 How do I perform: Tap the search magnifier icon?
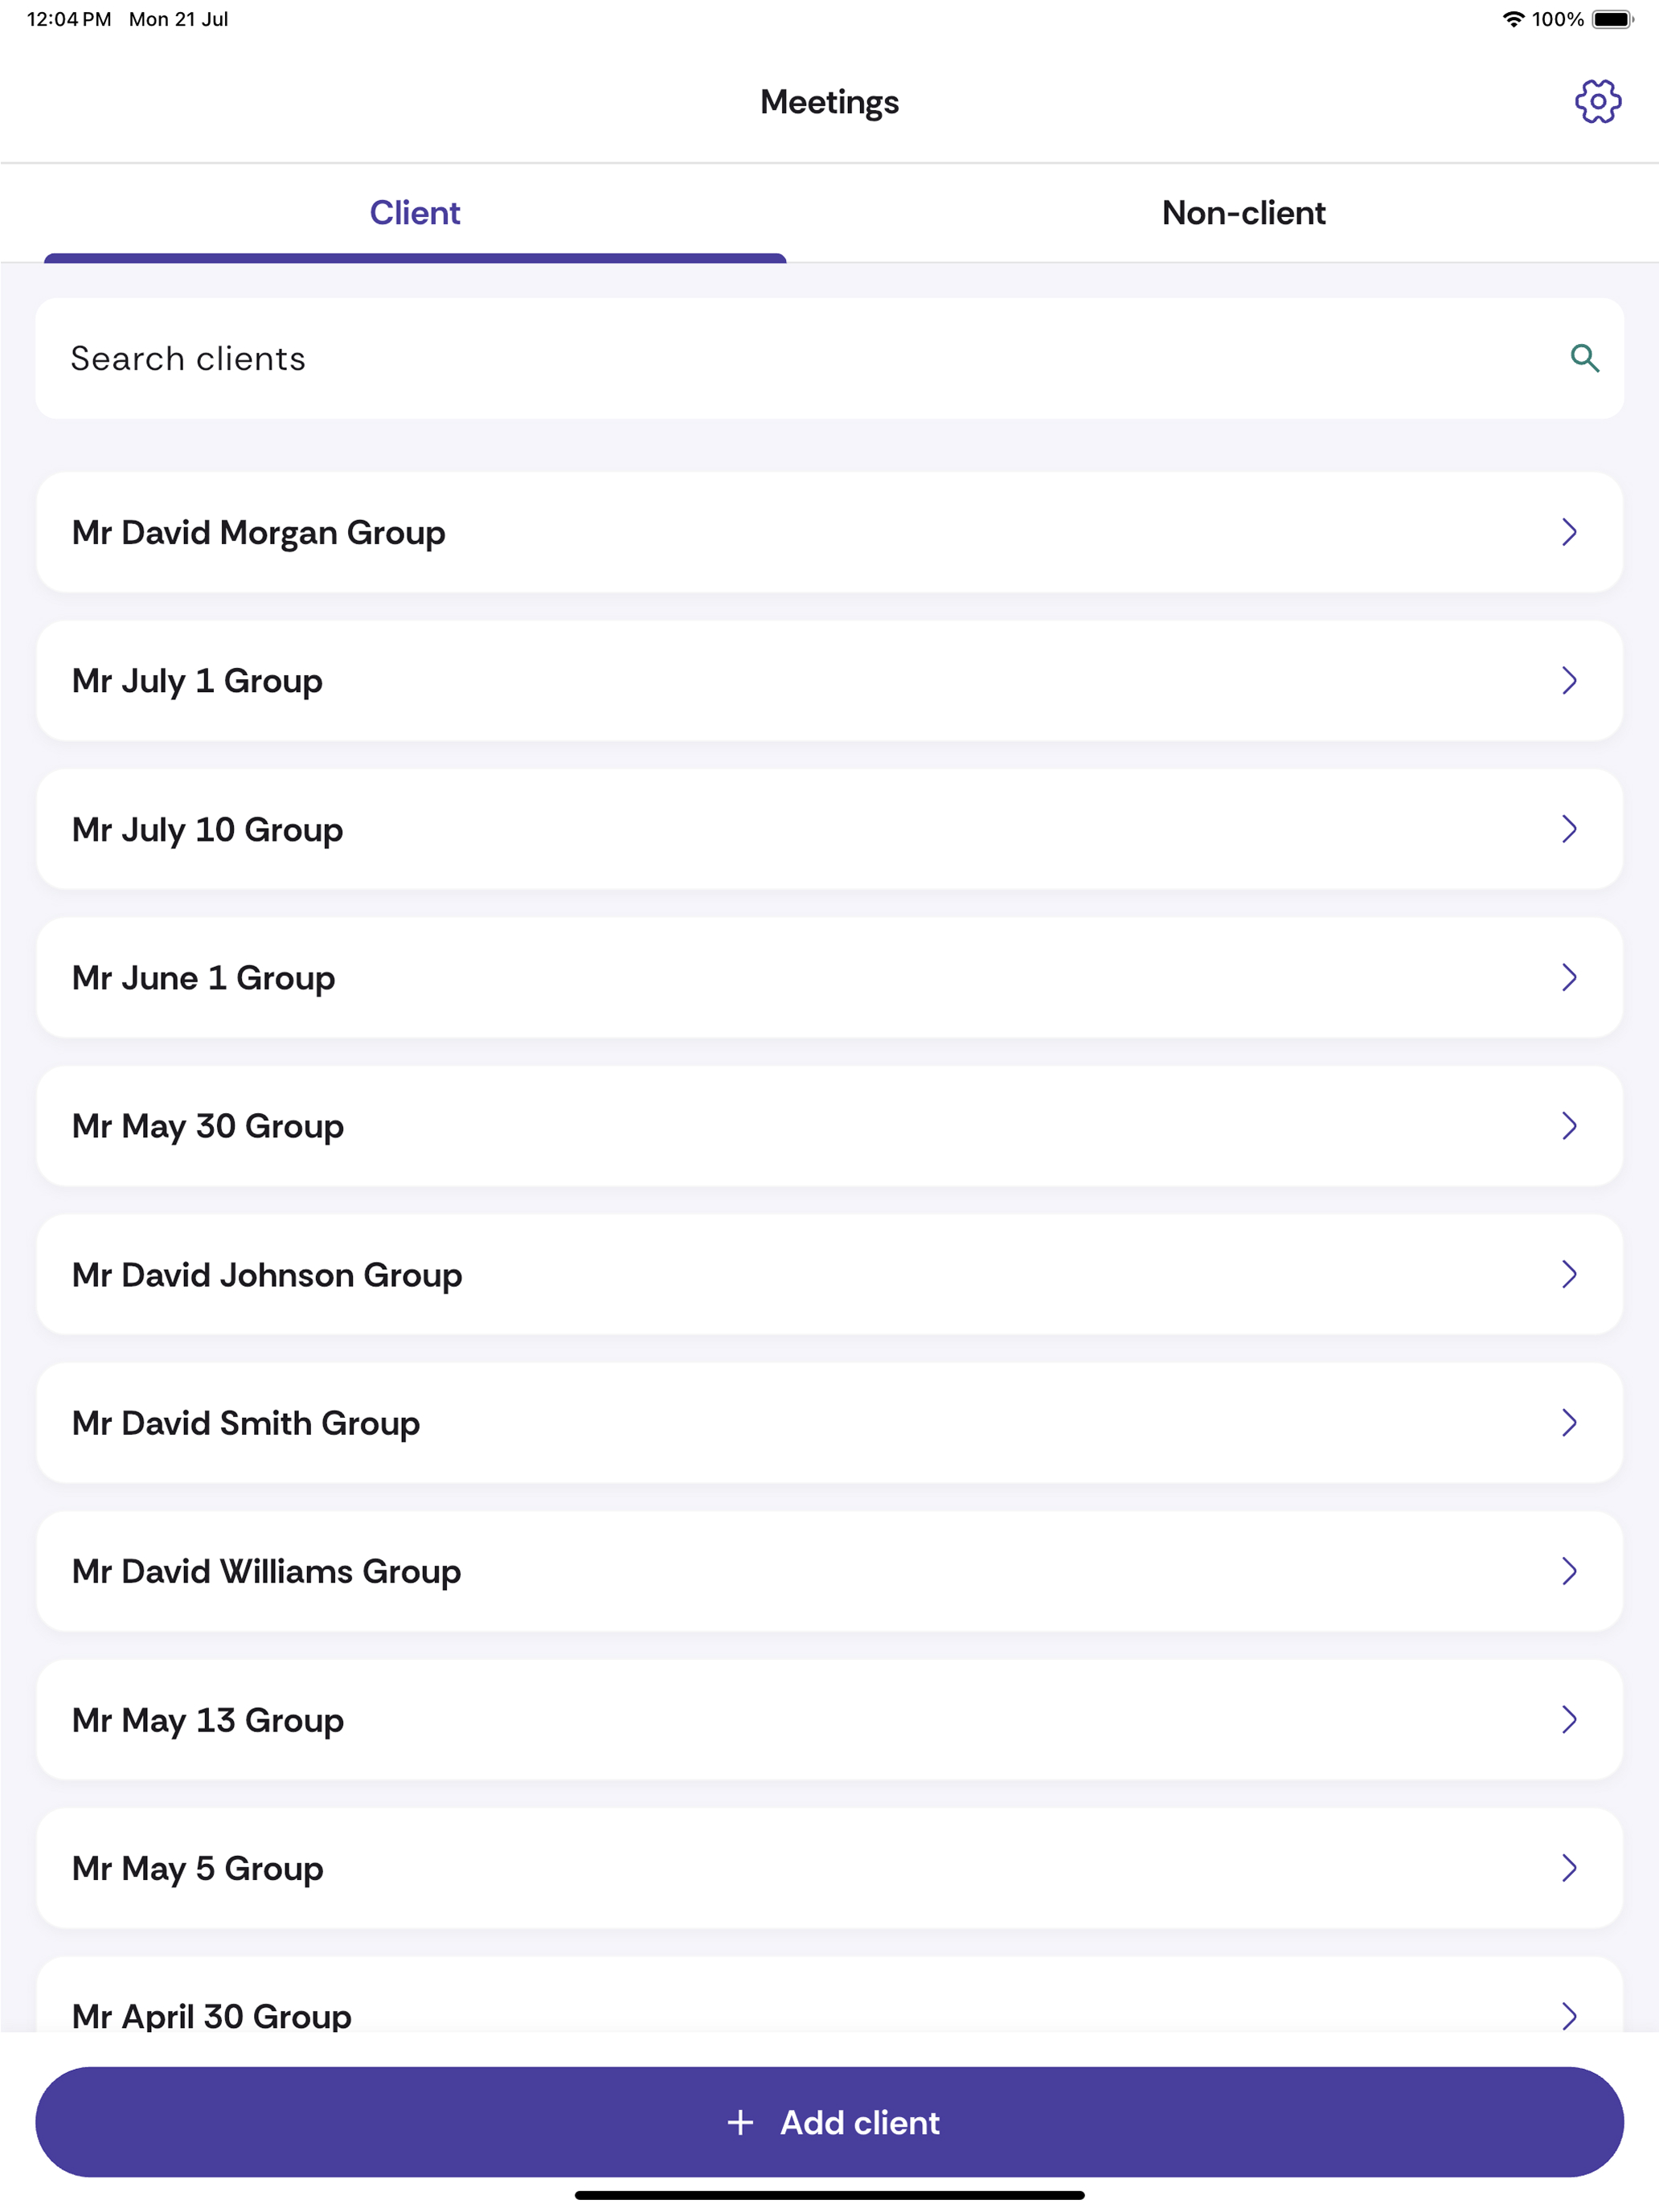click(1584, 358)
